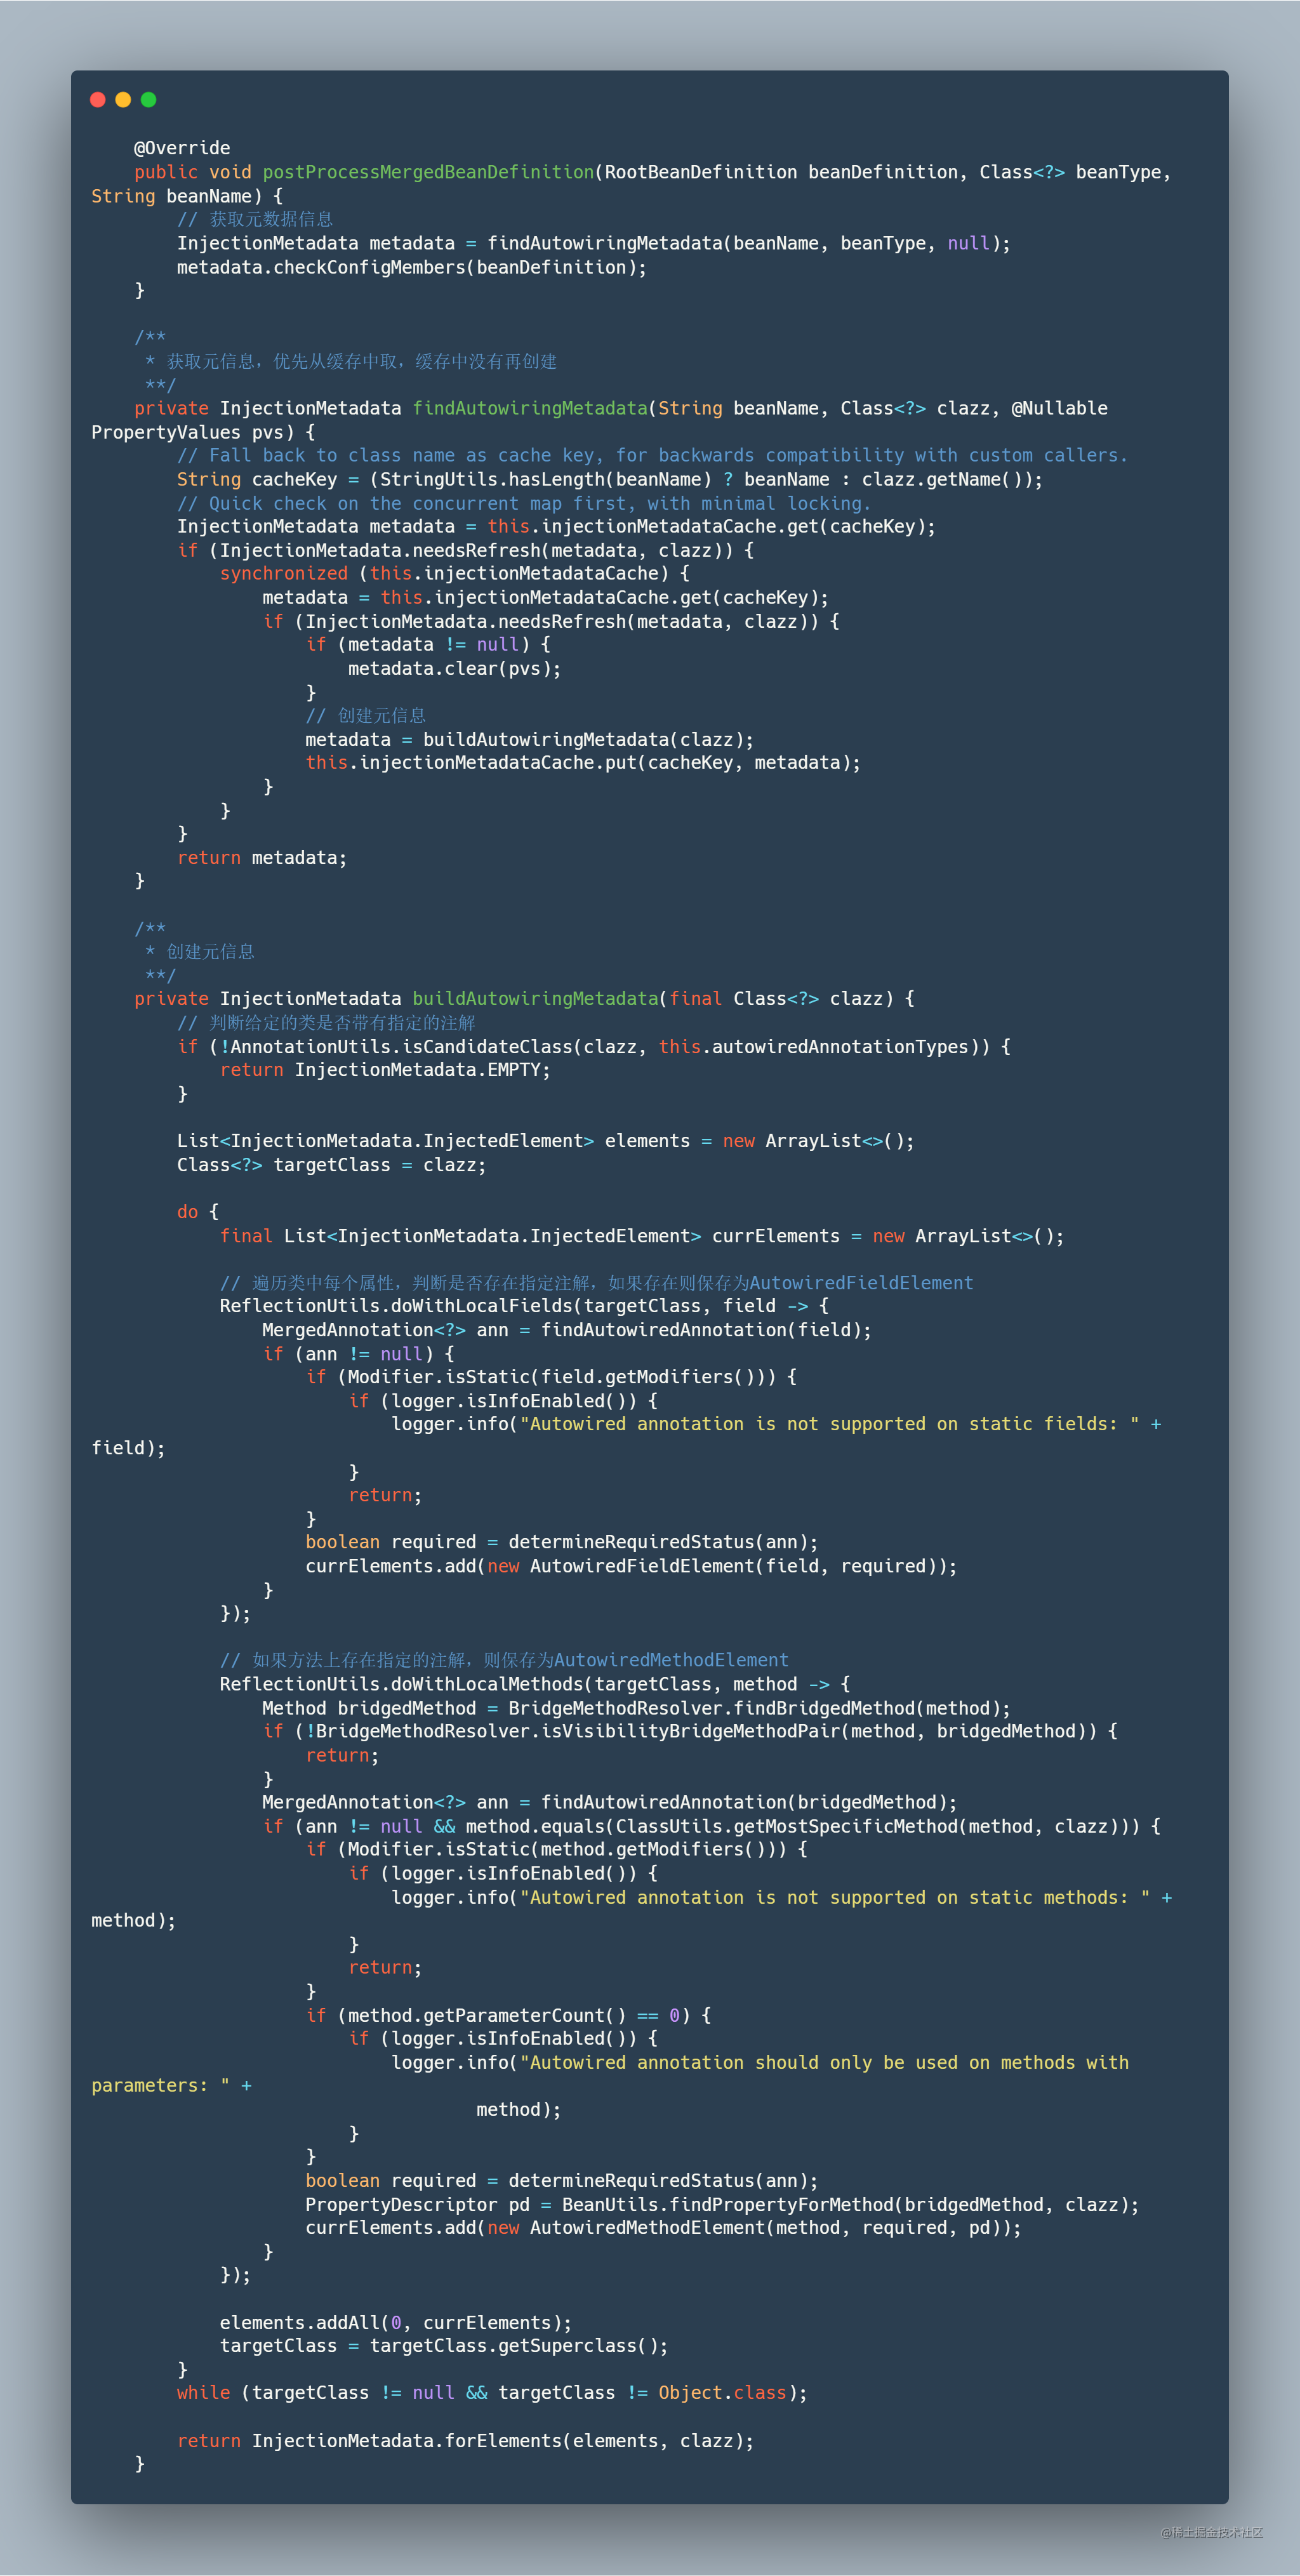This screenshot has width=1300, height=2576.
Task: Click line "if (metadata != null) {"
Action: 428,644
